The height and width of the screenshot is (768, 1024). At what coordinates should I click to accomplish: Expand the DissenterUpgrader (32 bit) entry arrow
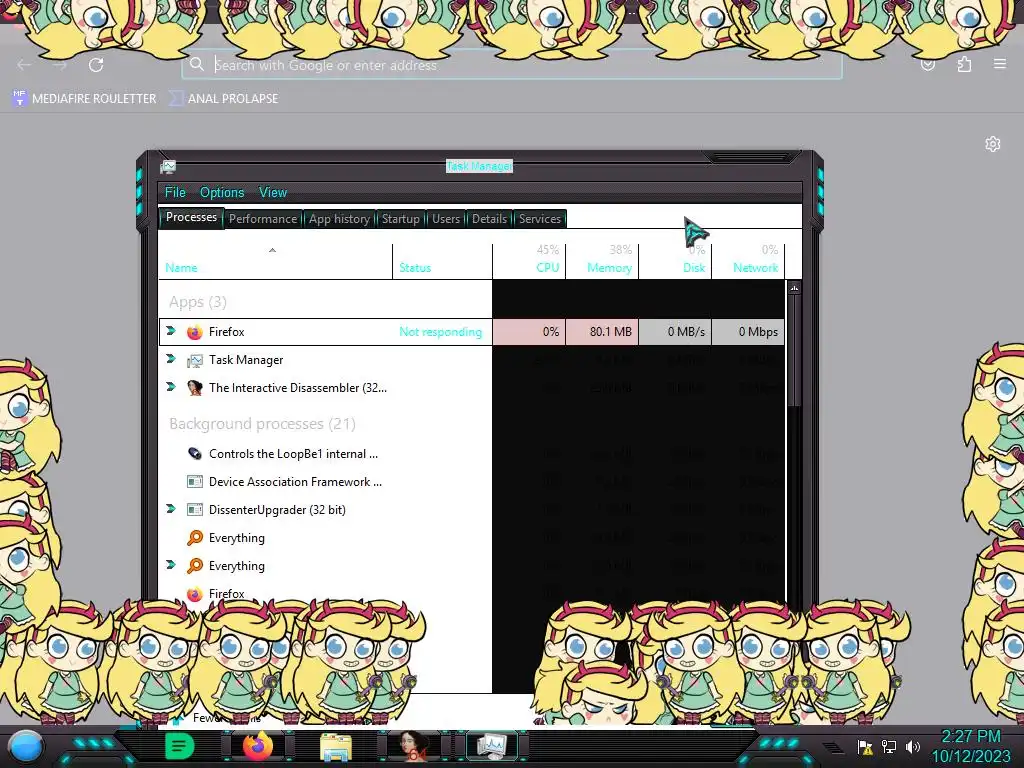pos(171,509)
